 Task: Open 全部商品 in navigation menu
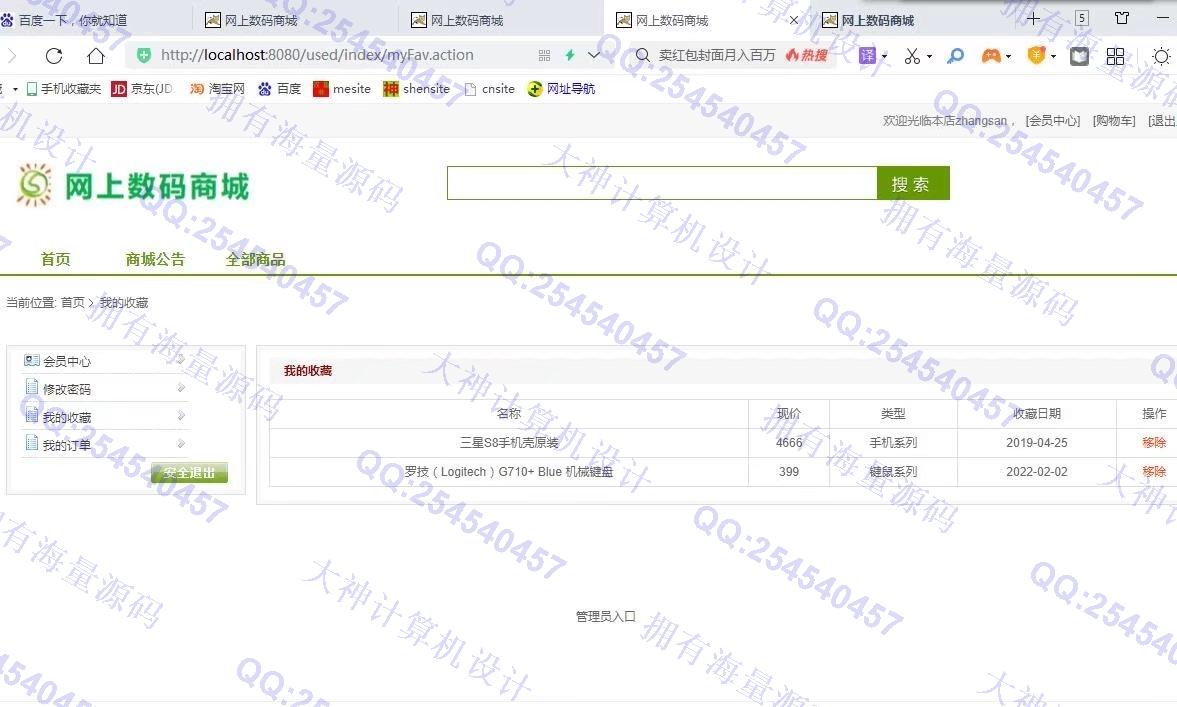tap(255, 259)
